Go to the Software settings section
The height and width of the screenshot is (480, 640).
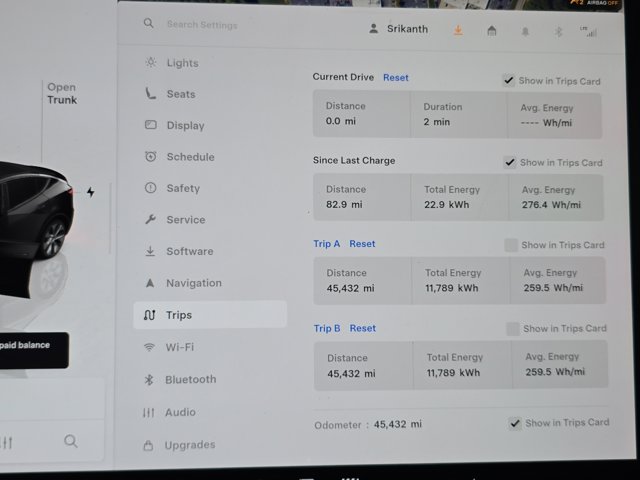coord(189,251)
